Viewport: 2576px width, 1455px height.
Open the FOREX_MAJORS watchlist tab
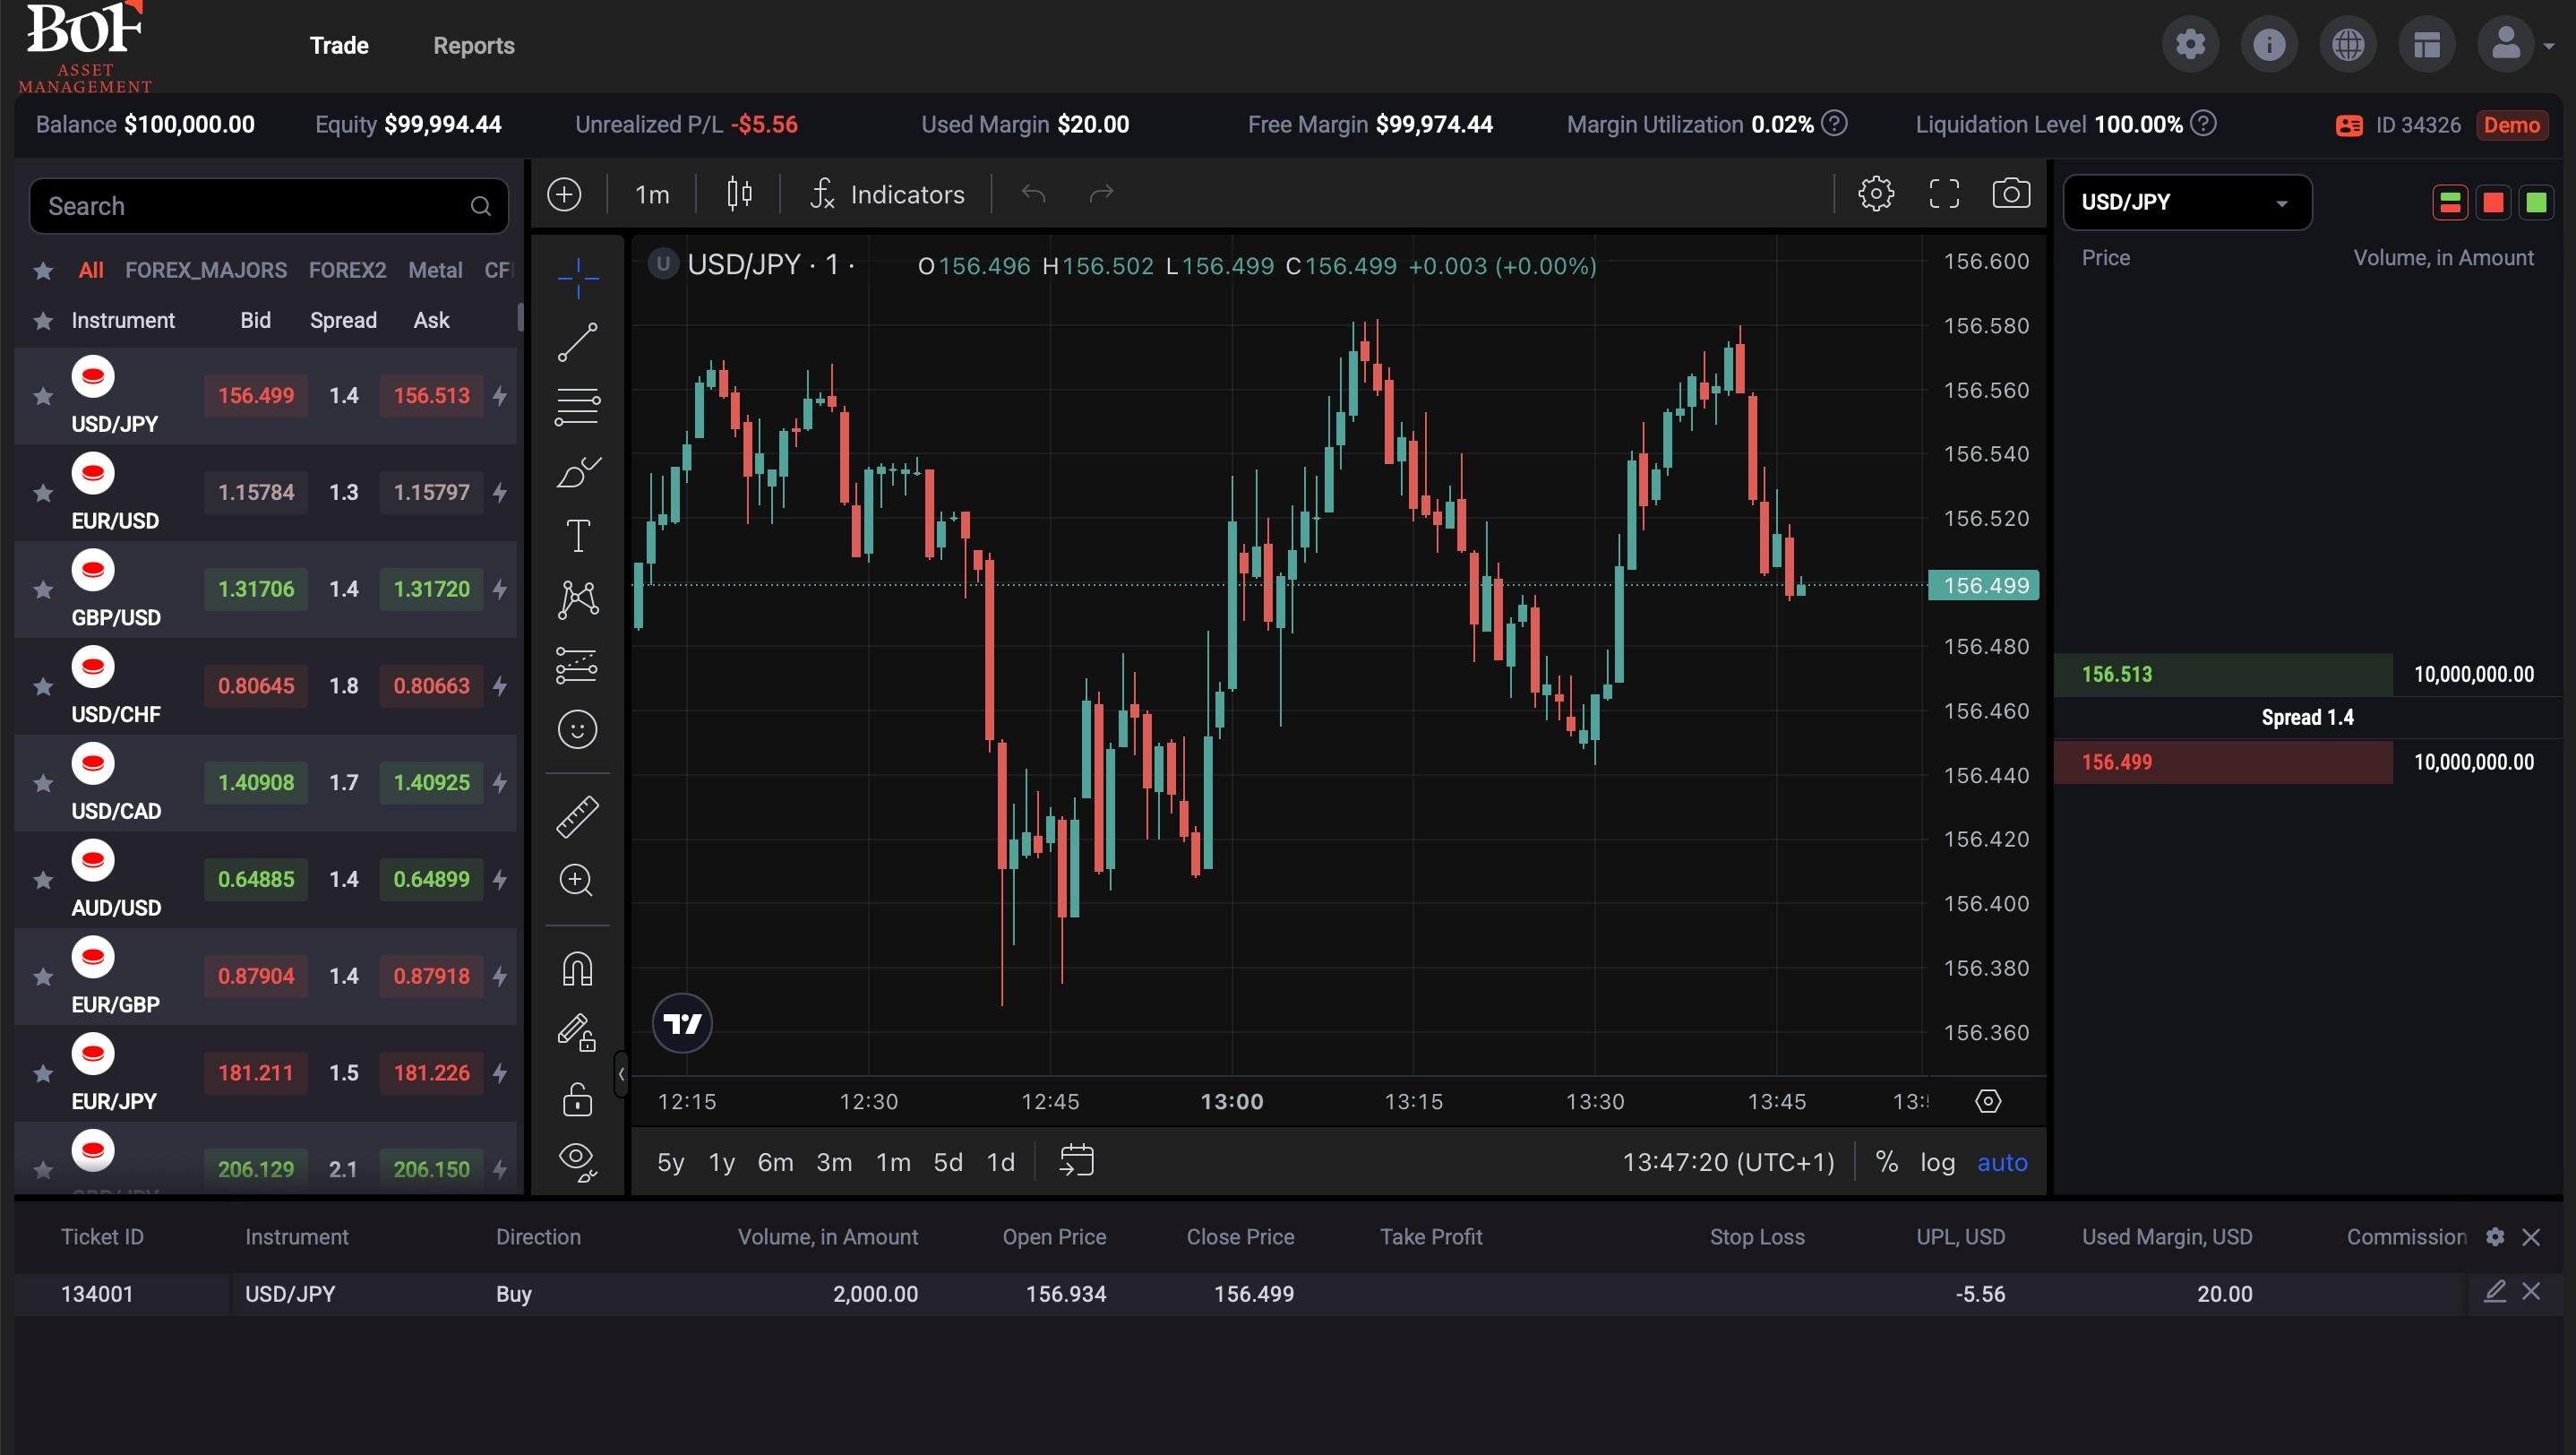(x=205, y=269)
